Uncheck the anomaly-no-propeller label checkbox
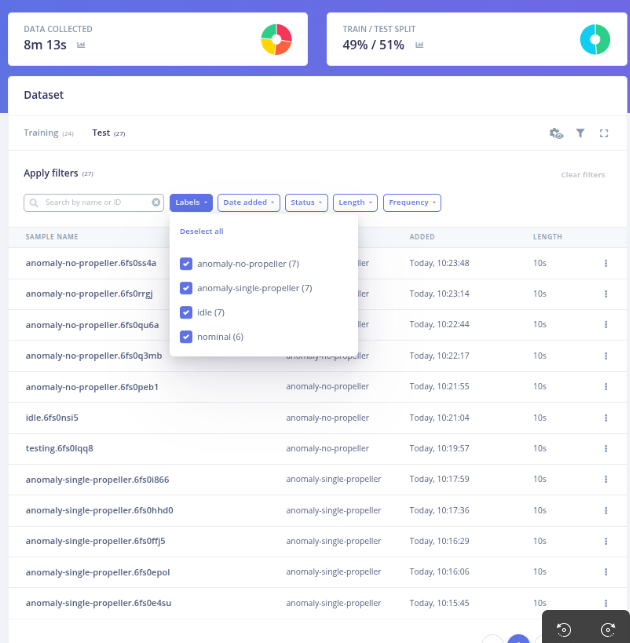The width and height of the screenshot is (630, 643). pyautogui.click(x=186, y=264)
